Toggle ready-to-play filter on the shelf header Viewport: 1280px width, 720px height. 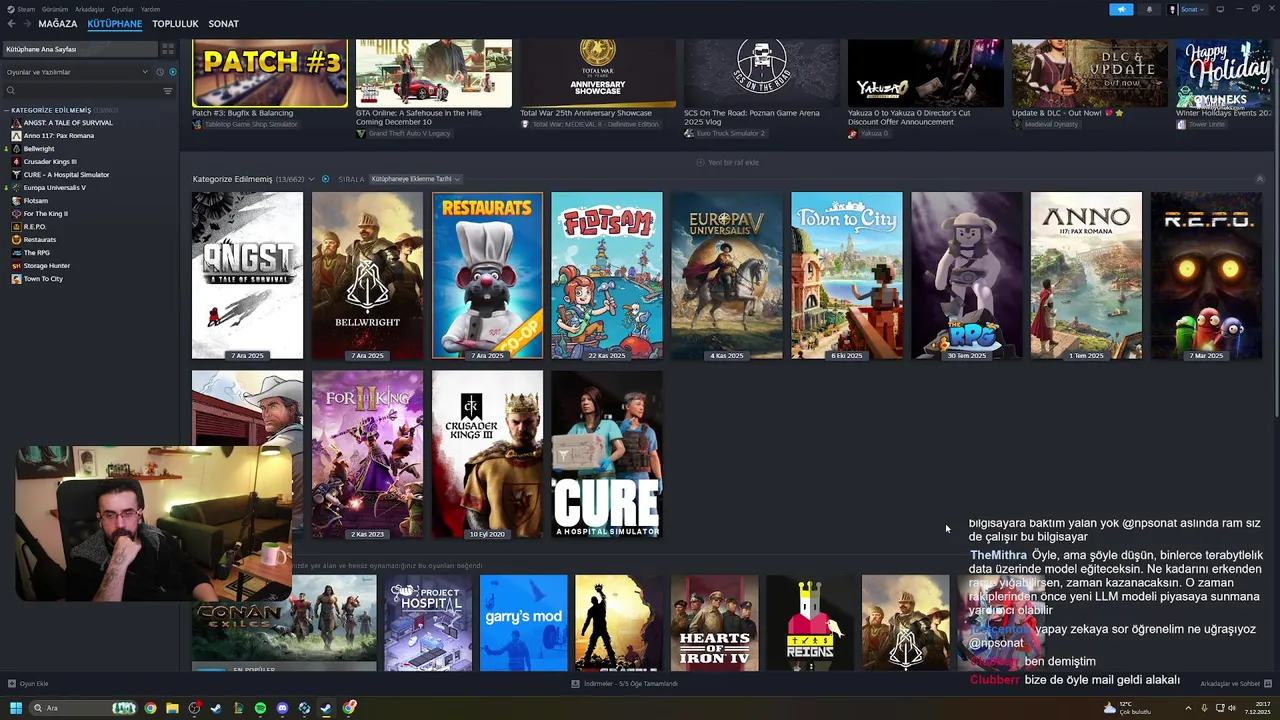[325, 179]
